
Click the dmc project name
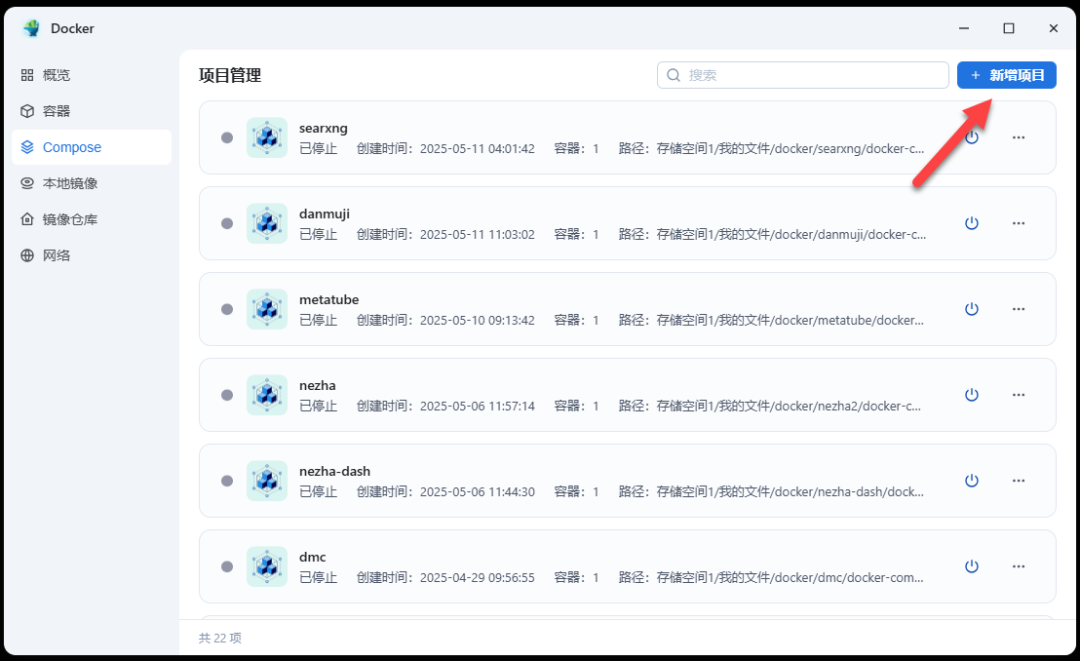click(x=313, y=557)
